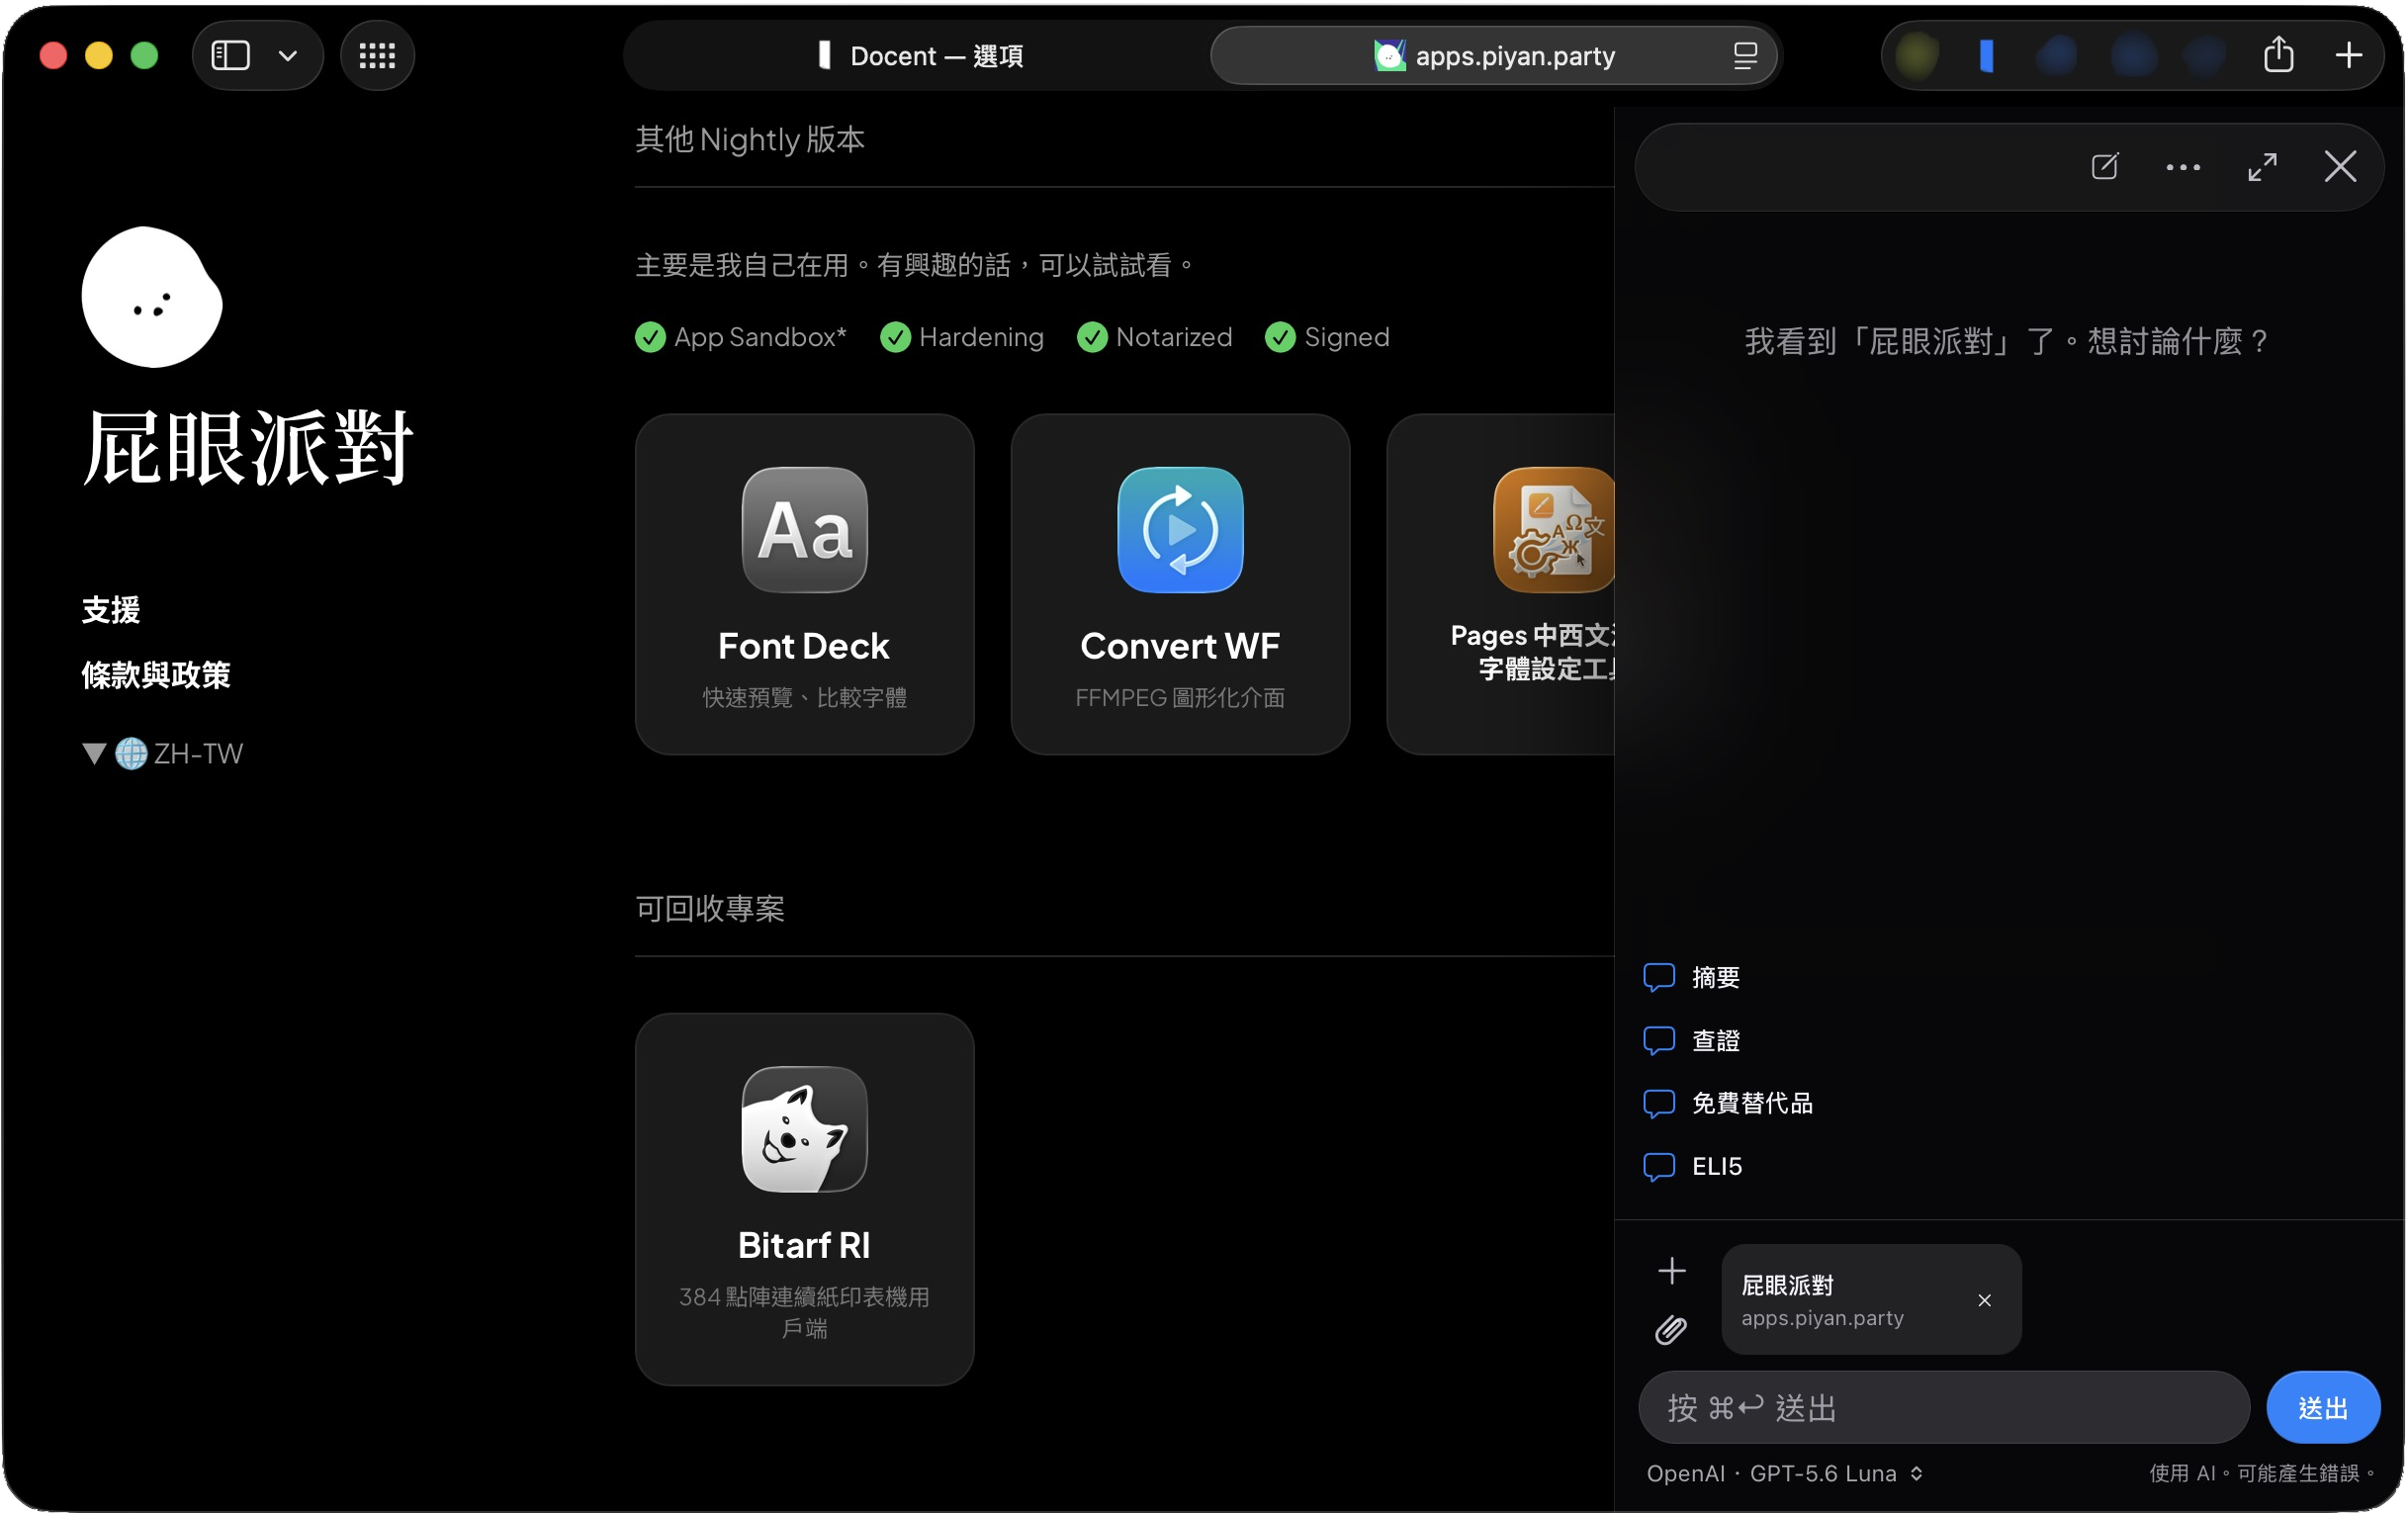Open the Bitarf RI dog icon
Viewport: 2408px width, 1513px height.
pyautogui.click(x=804, y=1129)
